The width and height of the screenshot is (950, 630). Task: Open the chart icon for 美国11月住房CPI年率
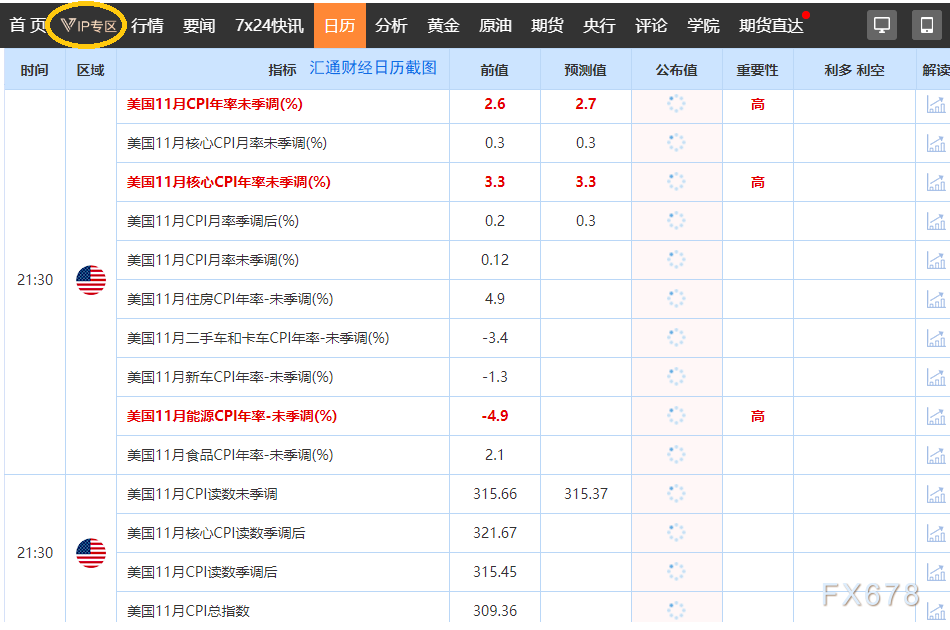click(935, 298)
